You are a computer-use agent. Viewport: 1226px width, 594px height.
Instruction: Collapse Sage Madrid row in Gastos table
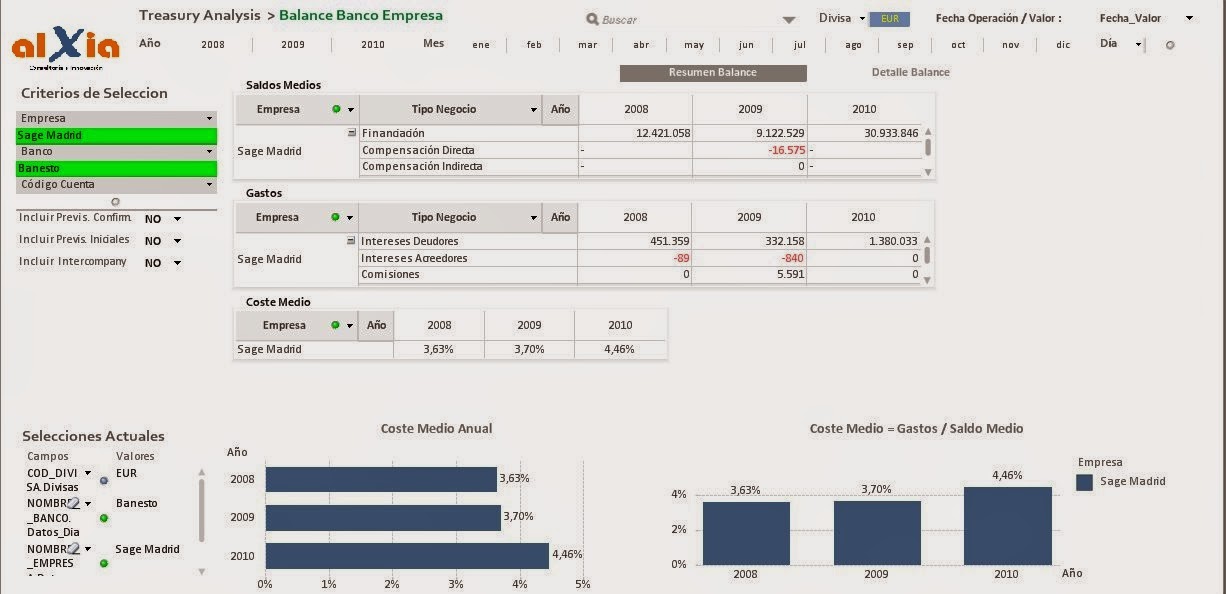[x=351, y=240]
